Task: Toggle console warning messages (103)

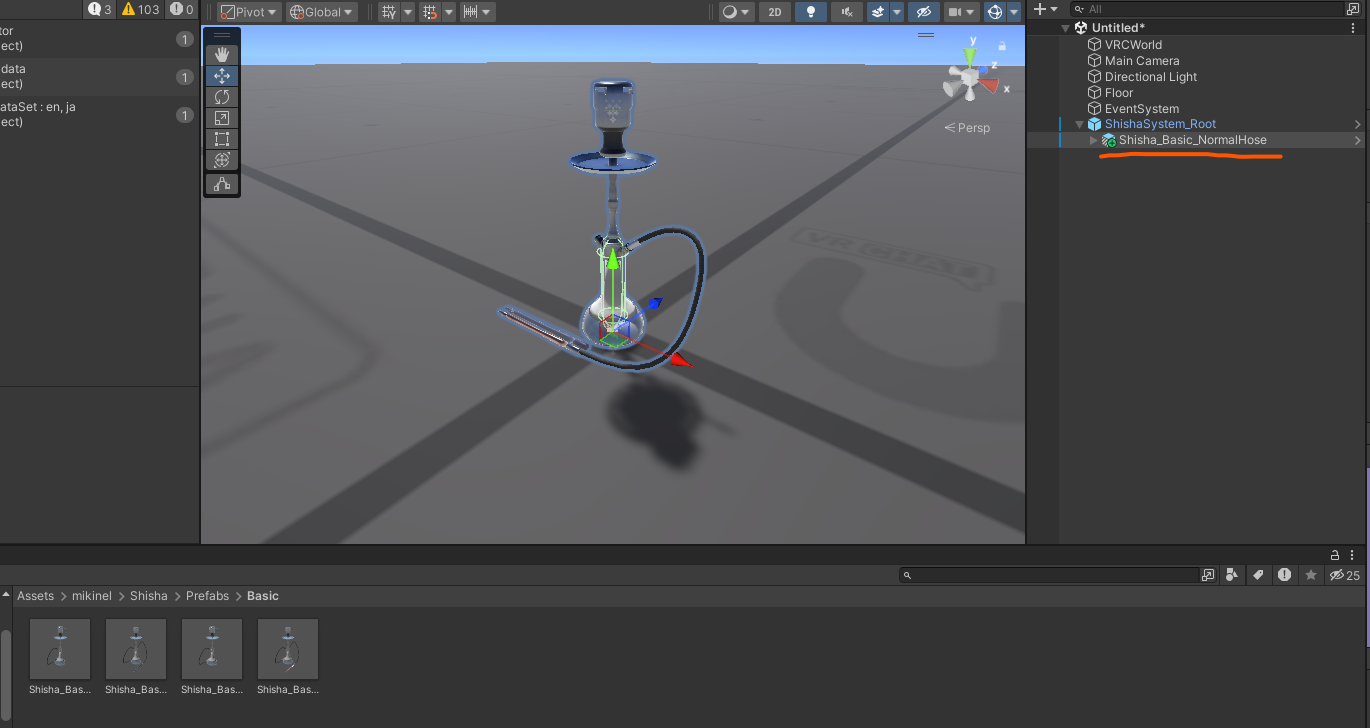Action: [141, 10]
